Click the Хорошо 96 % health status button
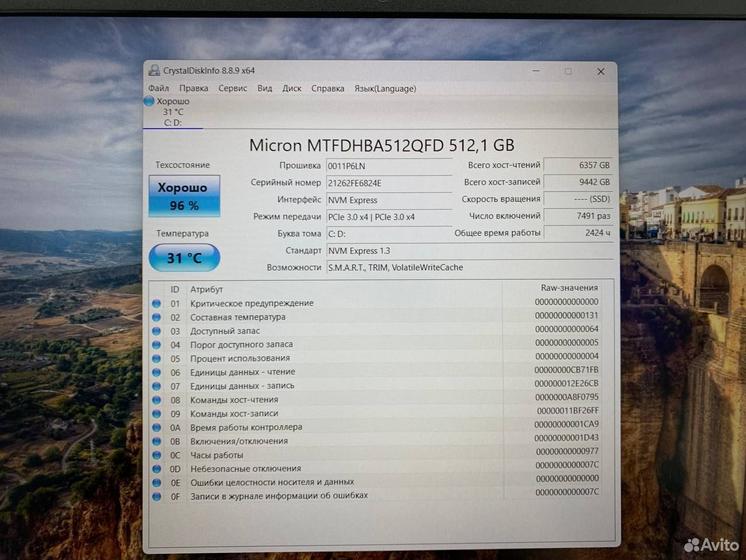 coord(185,196)
